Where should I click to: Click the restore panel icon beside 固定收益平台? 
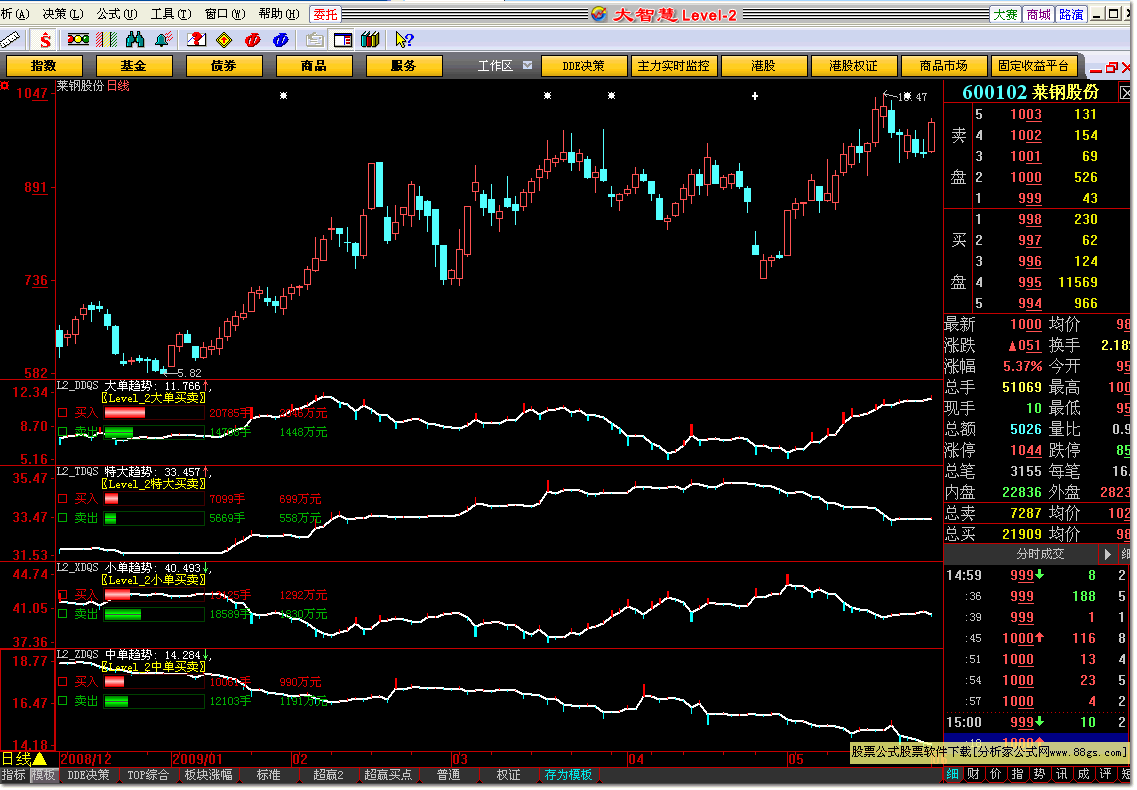1111,67
